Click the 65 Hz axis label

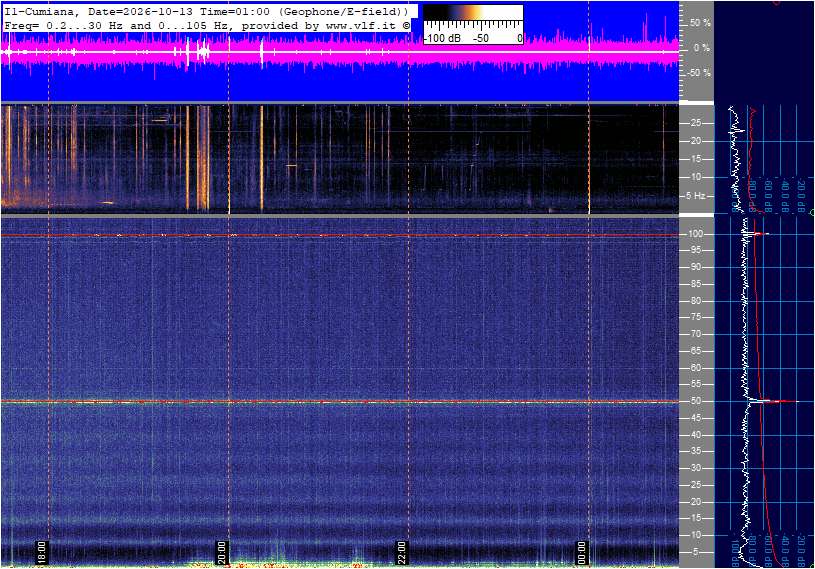[695, 351]
